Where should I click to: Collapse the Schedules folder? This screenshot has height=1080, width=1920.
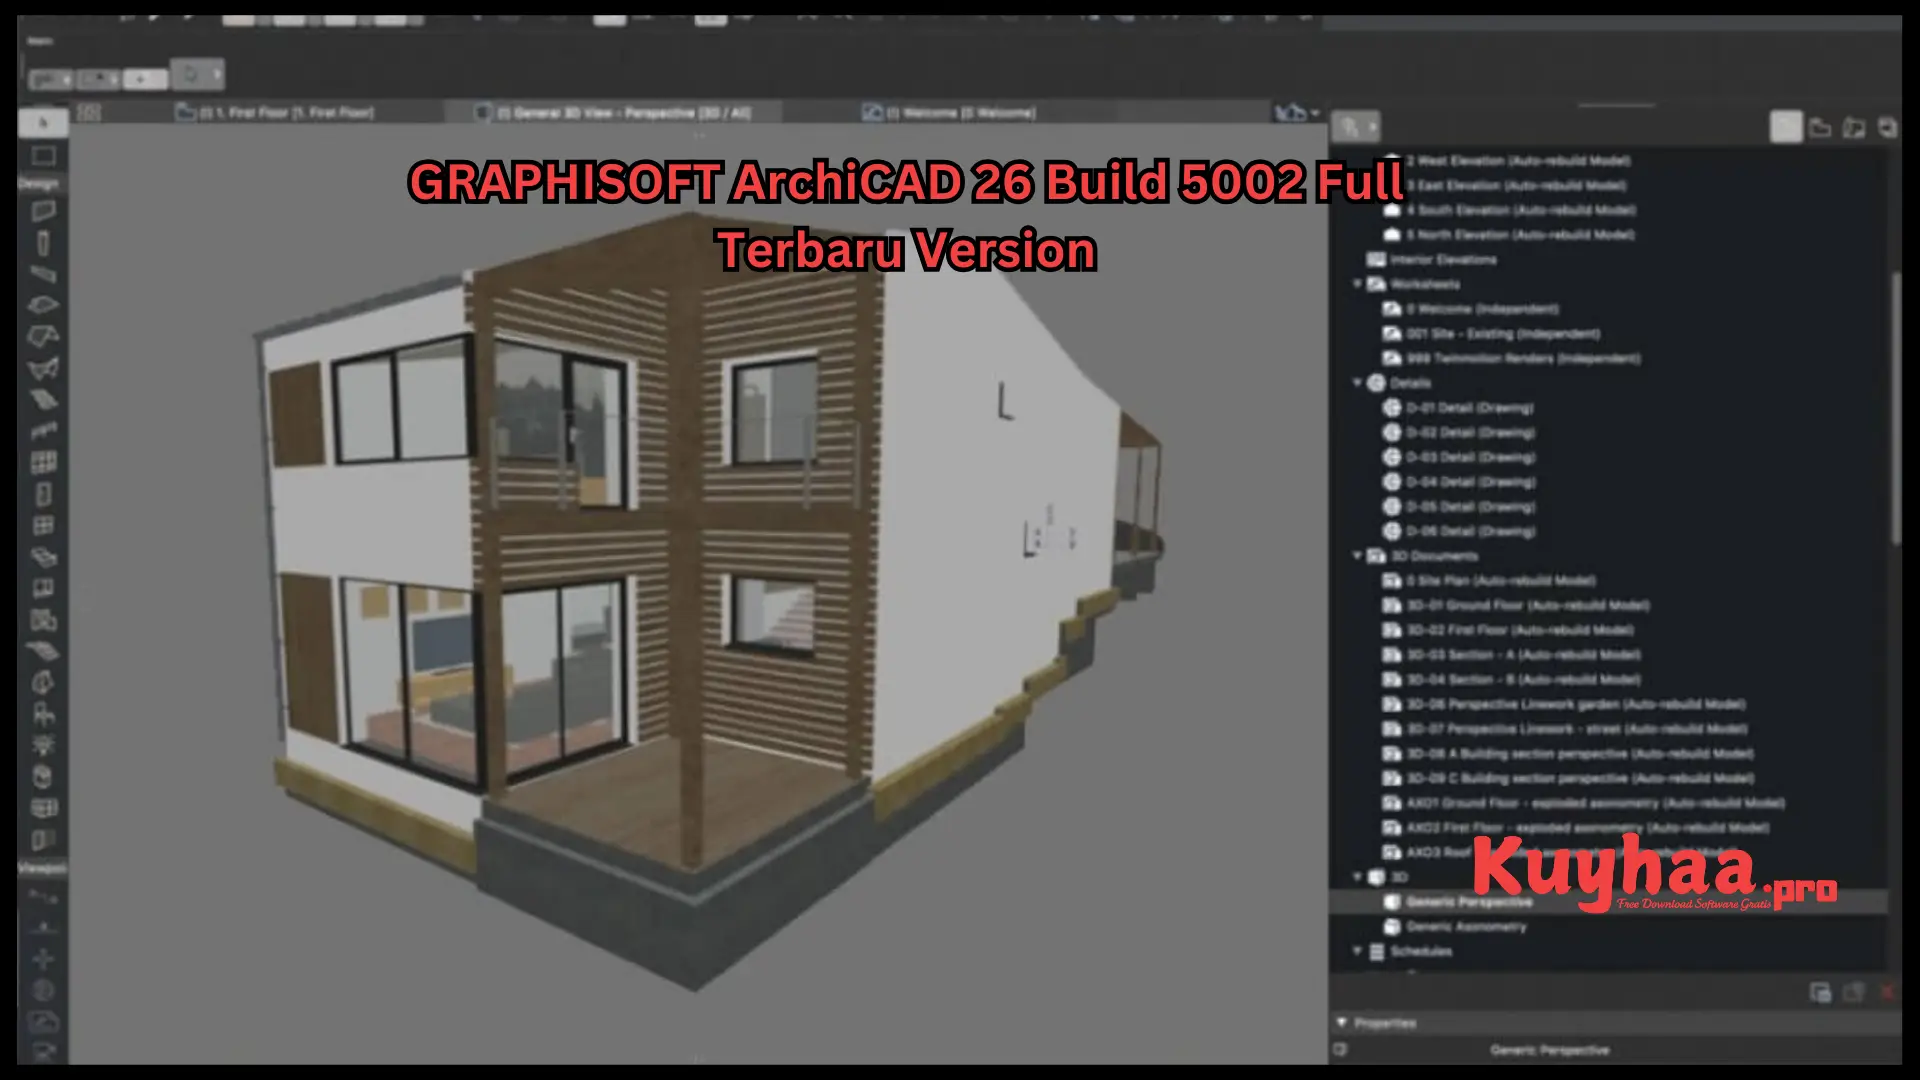click(x=1357, y=951)
